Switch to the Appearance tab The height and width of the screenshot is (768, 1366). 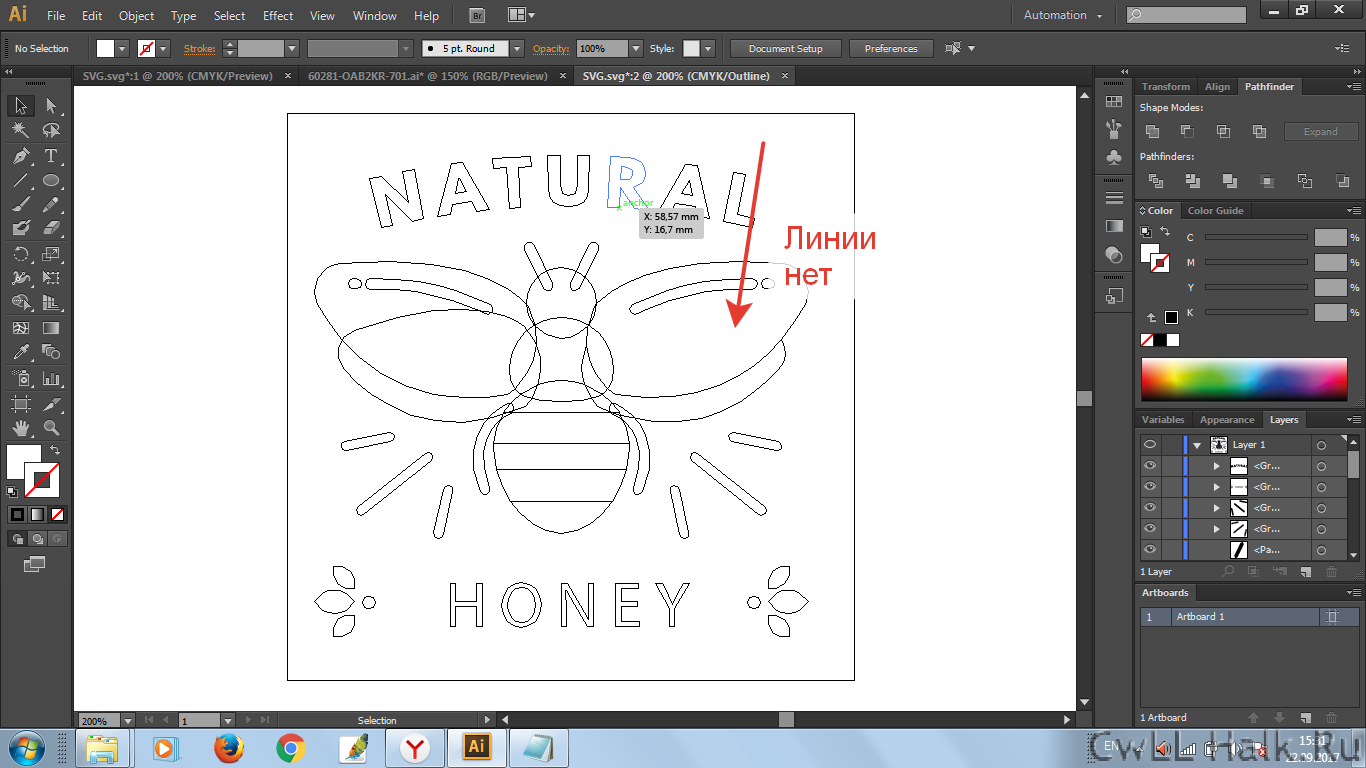click(x=1227, y=420)
